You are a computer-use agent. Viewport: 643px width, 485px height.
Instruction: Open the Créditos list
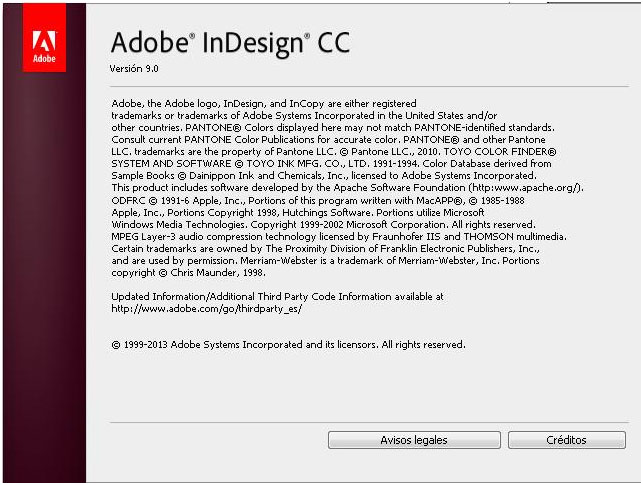click(x=567, y=440)
